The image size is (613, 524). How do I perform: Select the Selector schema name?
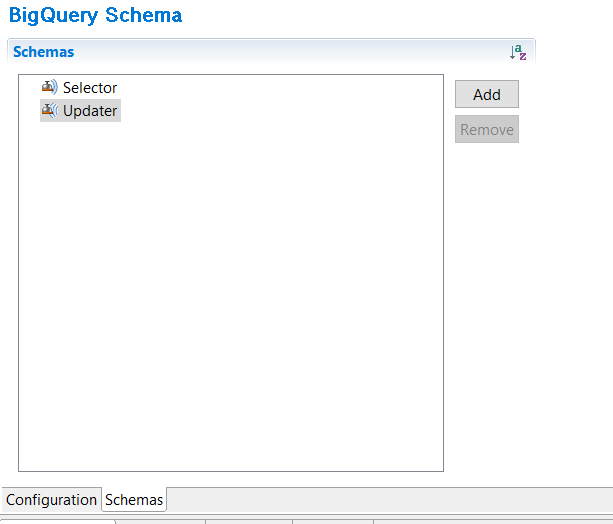coord(90,88)
